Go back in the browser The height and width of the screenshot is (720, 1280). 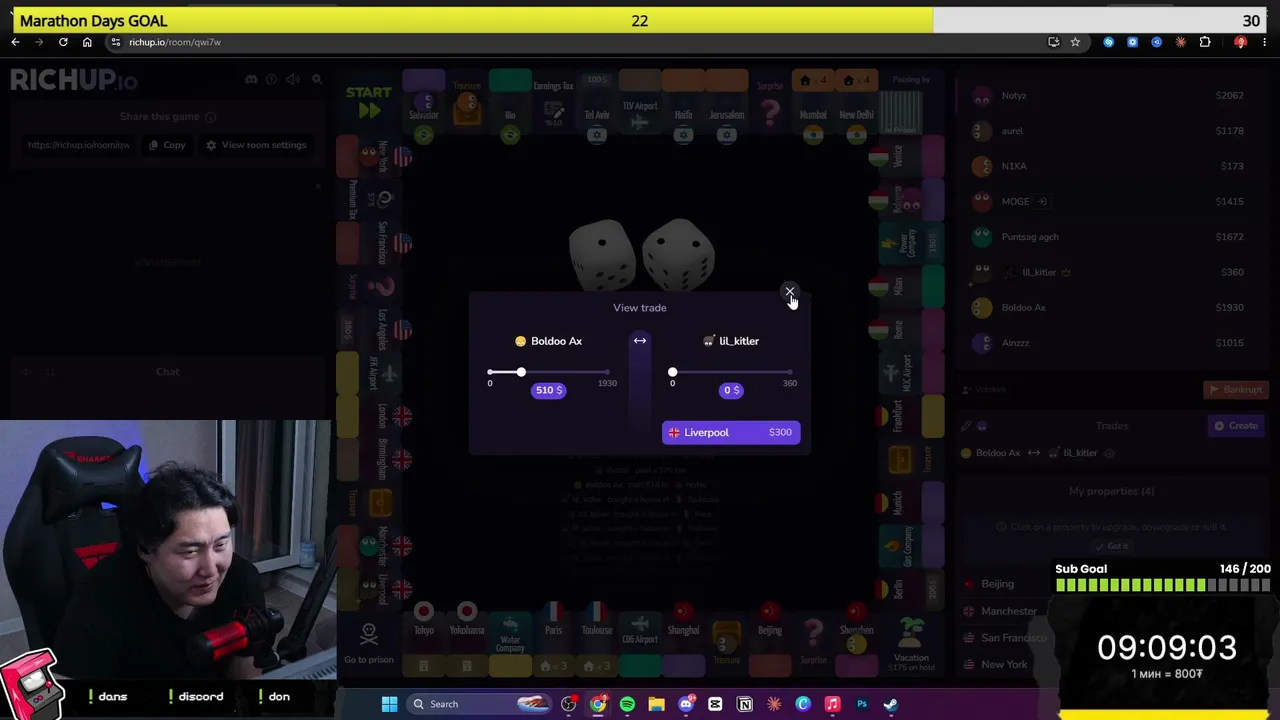pyautogui.click(x=15, y=42)
